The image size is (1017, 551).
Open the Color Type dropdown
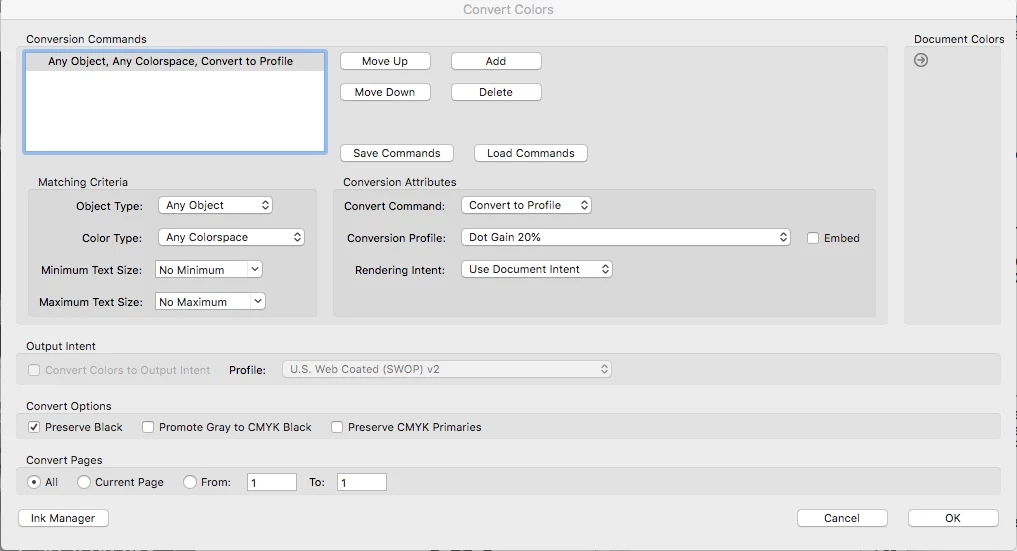[232, 237]
